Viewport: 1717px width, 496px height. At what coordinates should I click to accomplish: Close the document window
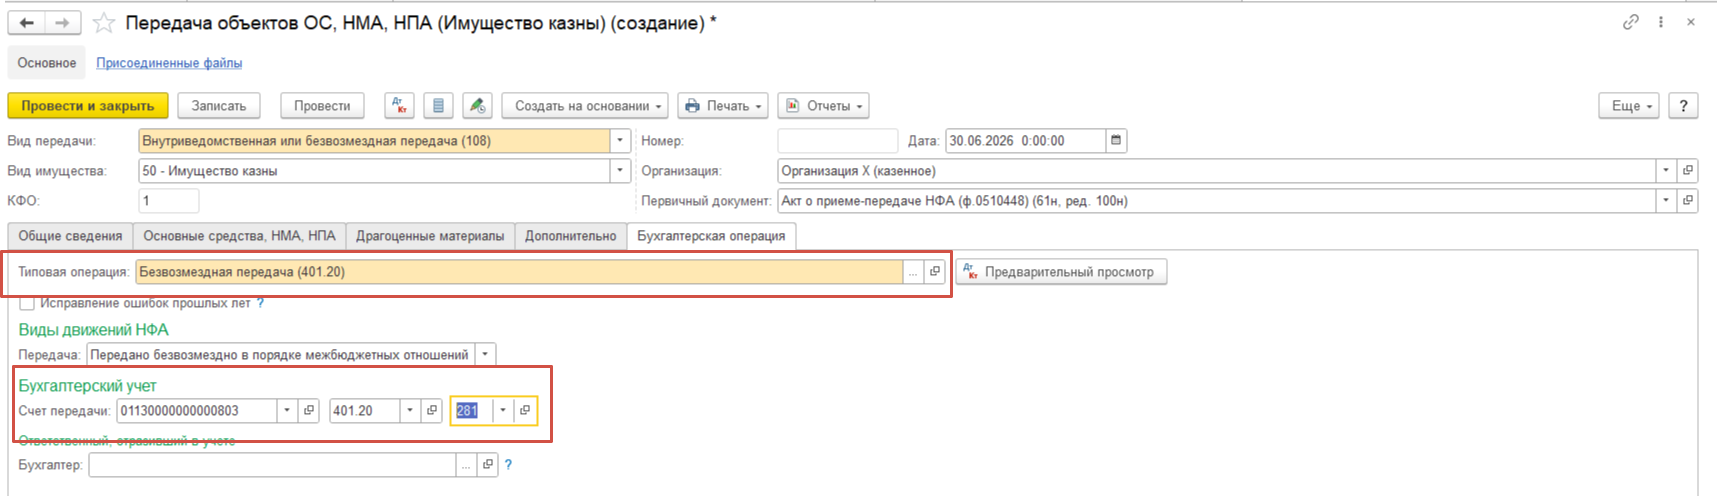1691,22
